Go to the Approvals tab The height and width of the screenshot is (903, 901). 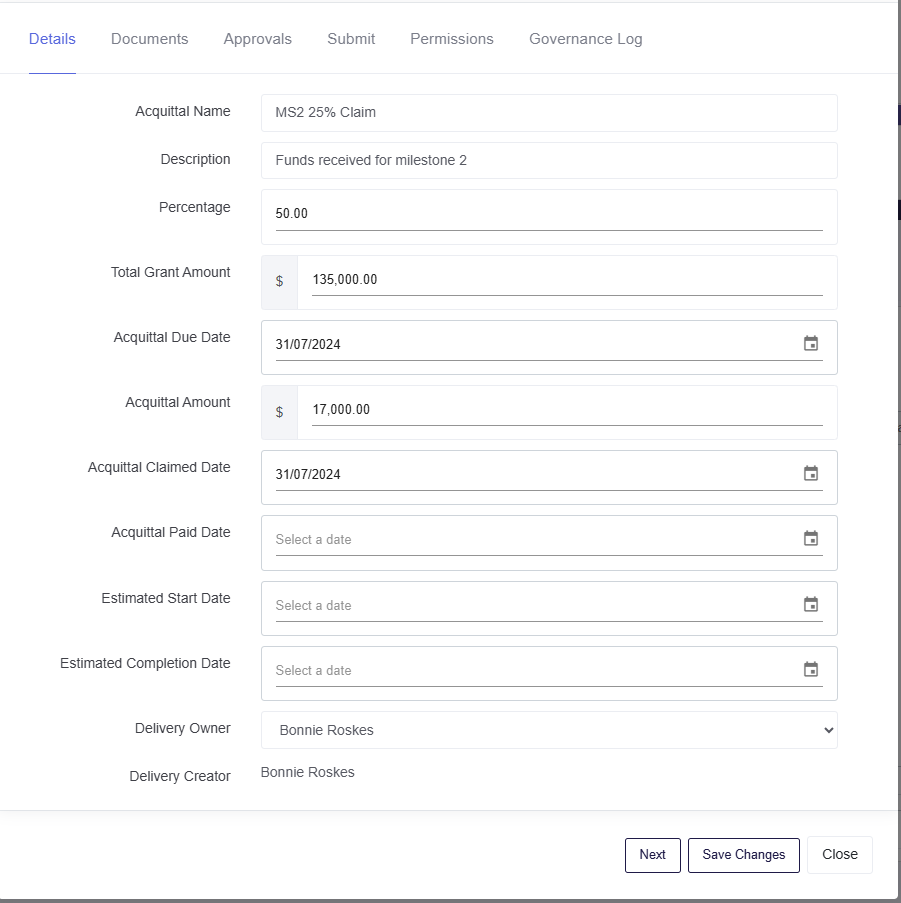click(x=257, y=39)
